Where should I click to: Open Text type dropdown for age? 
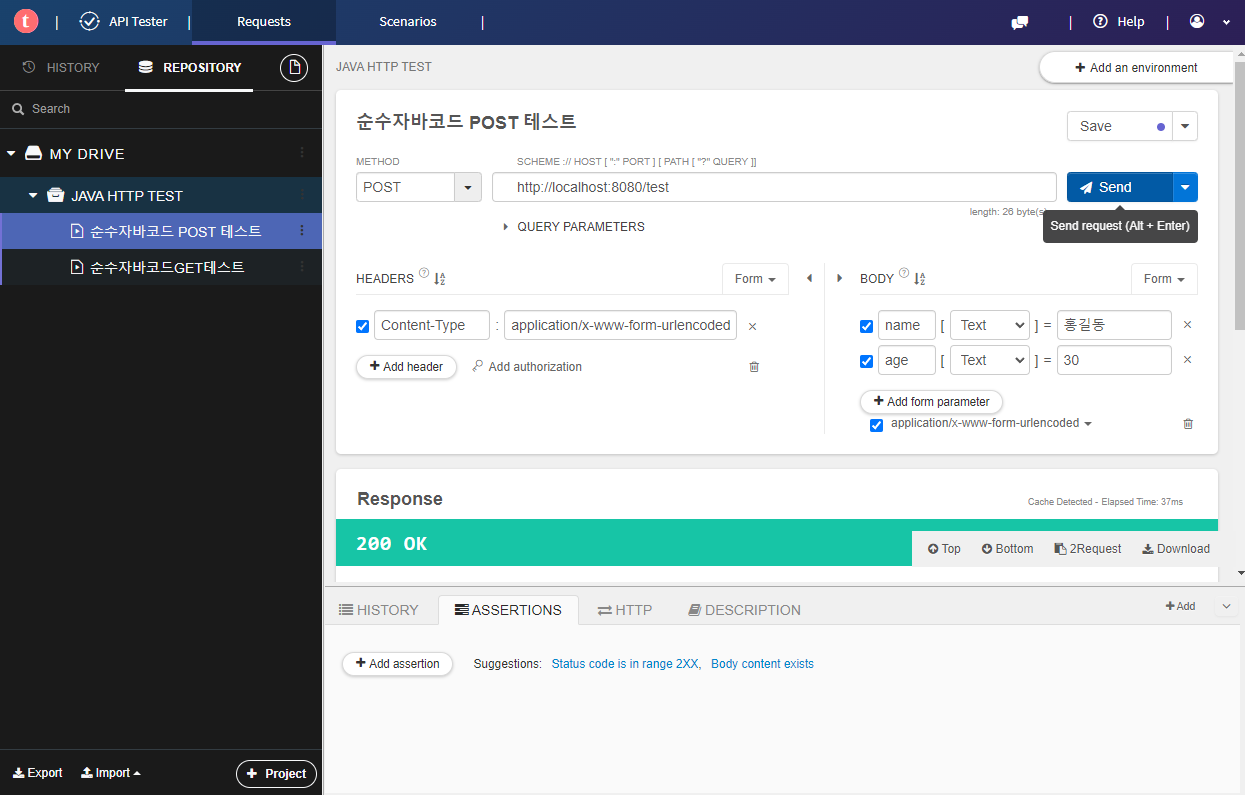(x=990, y=360)
